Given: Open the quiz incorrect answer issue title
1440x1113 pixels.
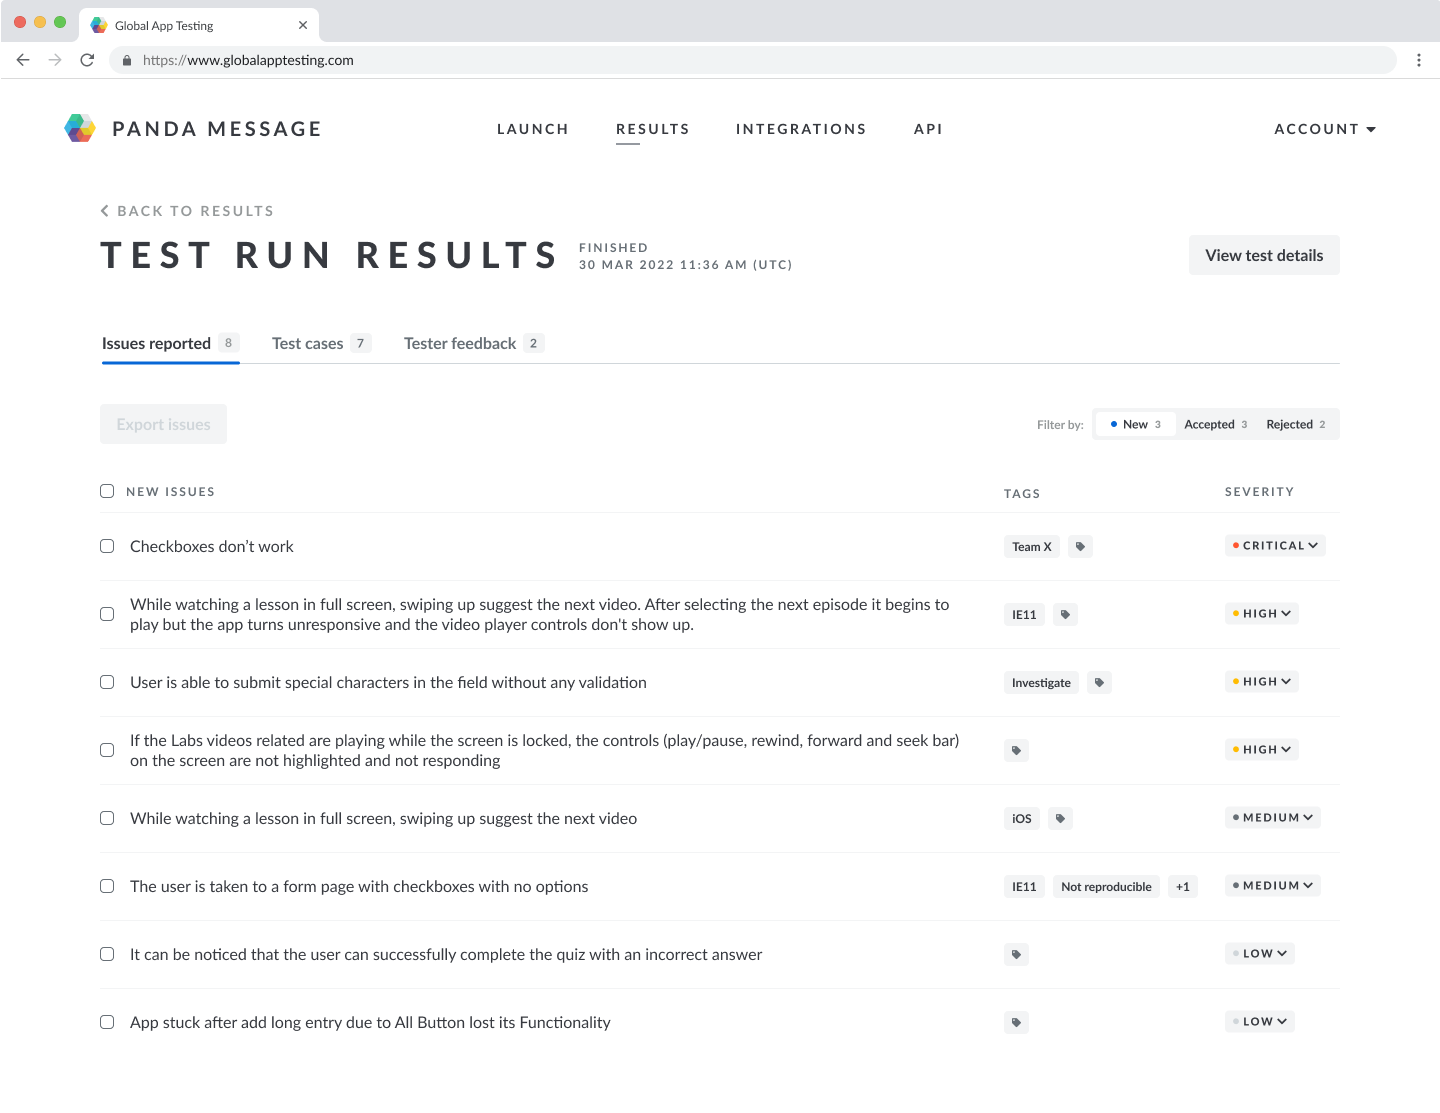Looking at the screenshot, I should (x=446, y=954).
